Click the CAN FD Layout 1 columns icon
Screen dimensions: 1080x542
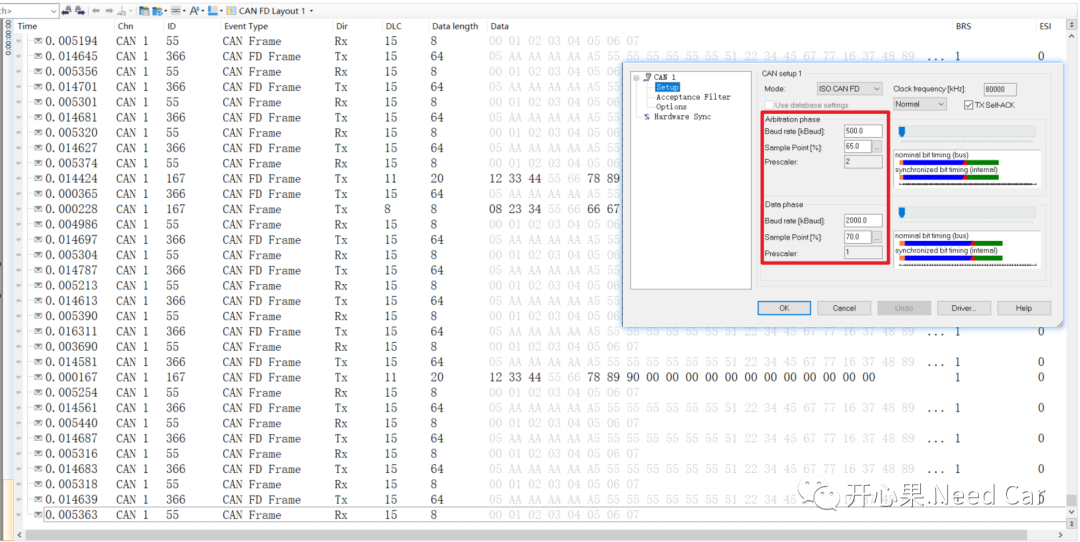[x=231, y=10]
